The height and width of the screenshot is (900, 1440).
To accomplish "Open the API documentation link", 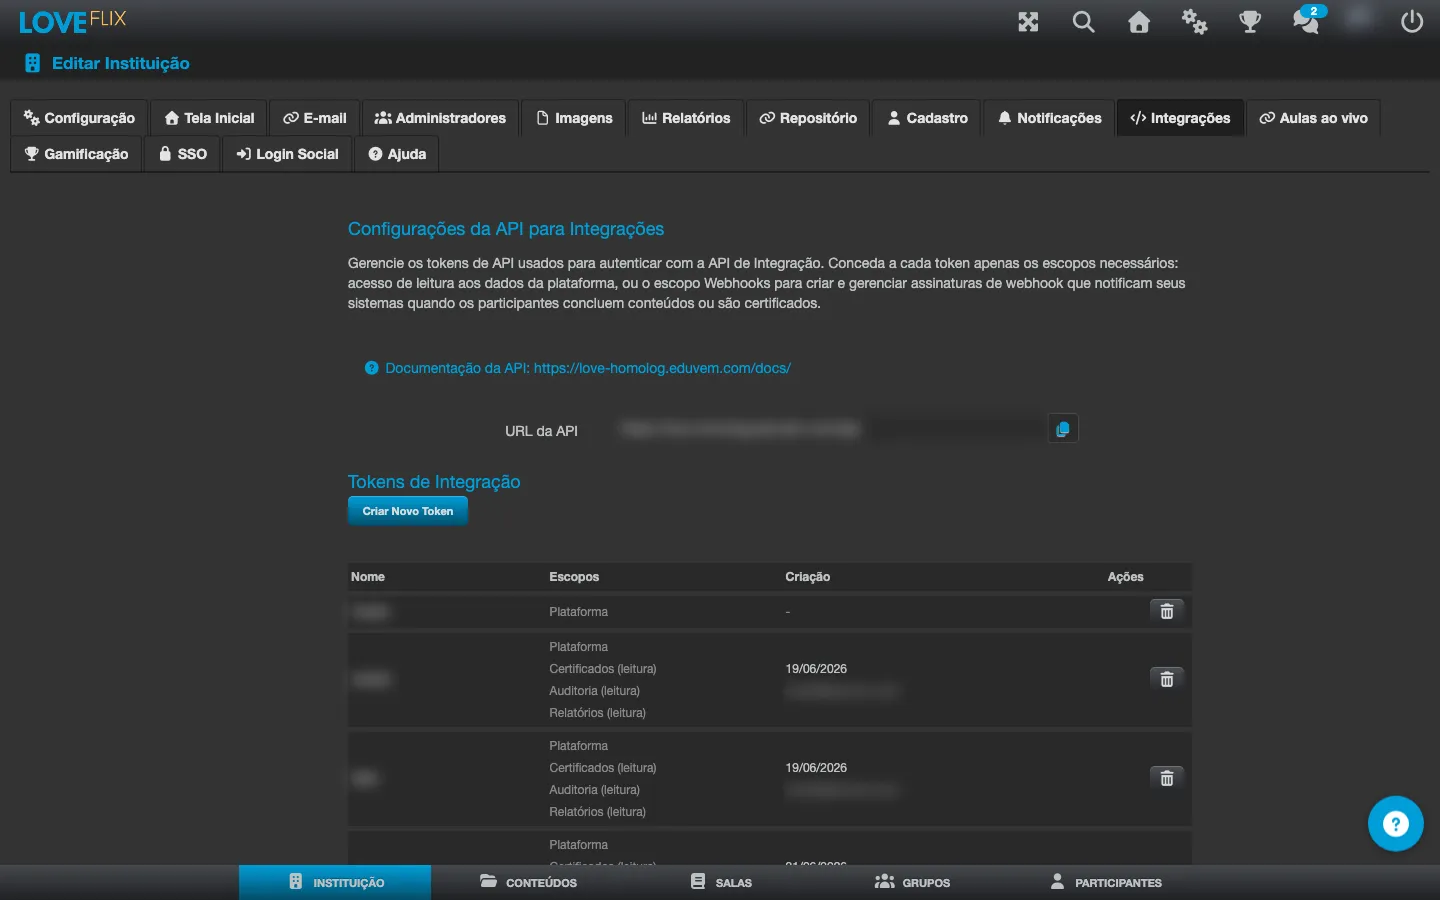I will click(588, 368).
